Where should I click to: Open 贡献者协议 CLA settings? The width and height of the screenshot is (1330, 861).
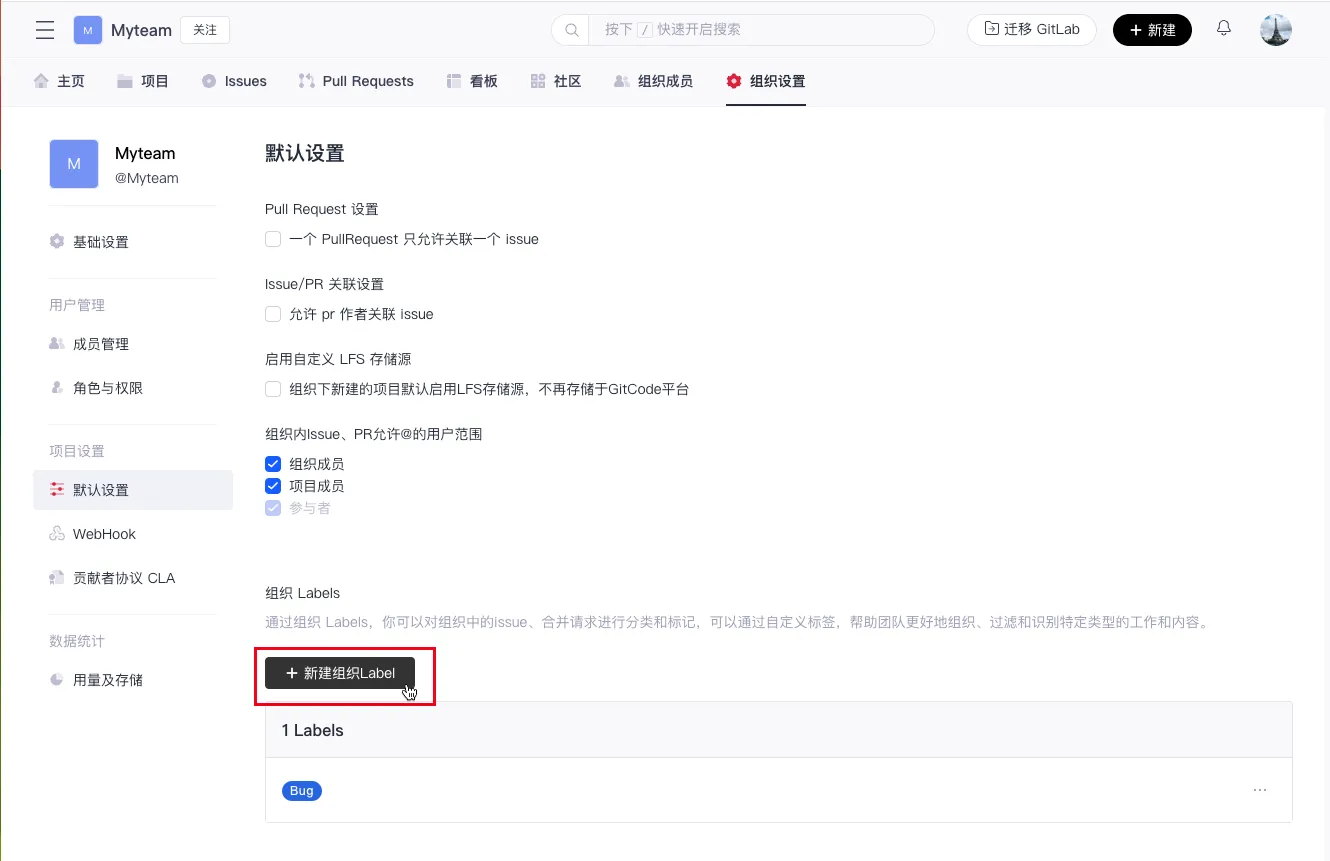click(x=123, y=578)
